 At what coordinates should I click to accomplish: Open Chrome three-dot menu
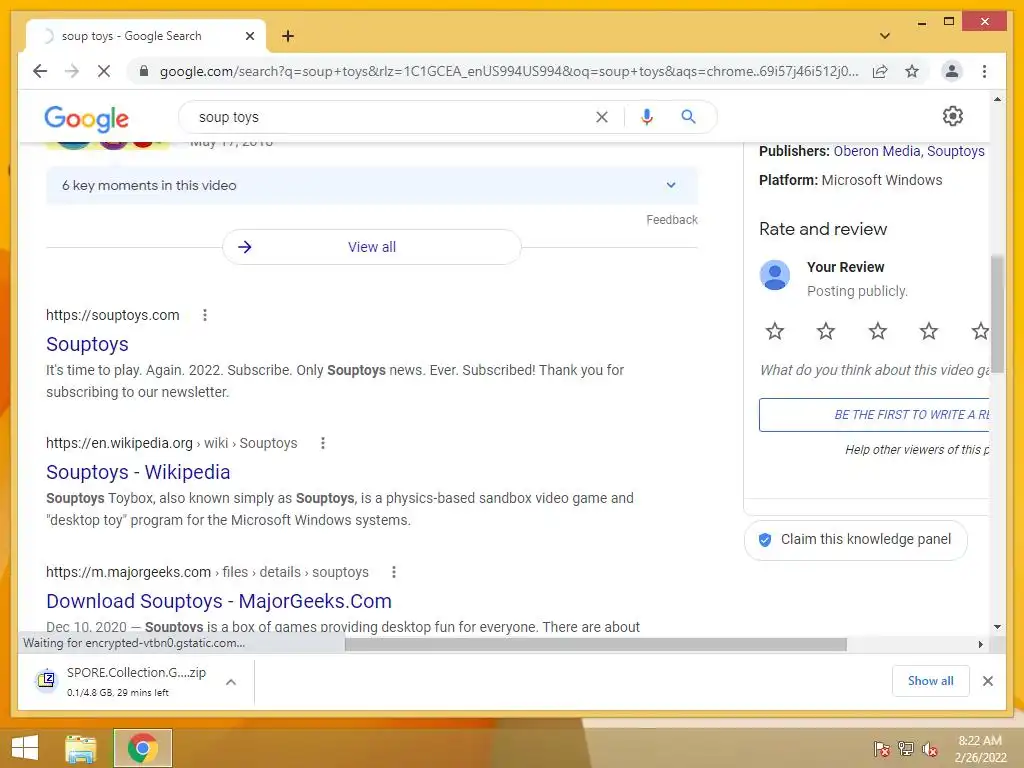[x=984, y=71]
